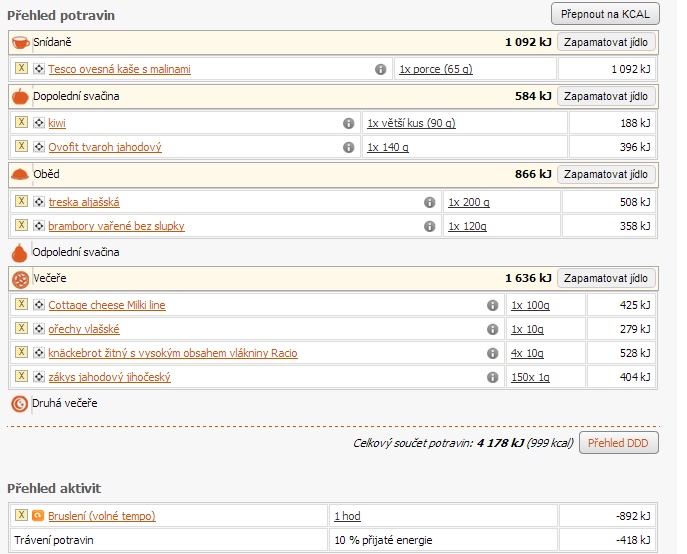Screen dimensions: 687x554
Task: Click the Odpolední svačina pear icon
Action: [19, 252]
